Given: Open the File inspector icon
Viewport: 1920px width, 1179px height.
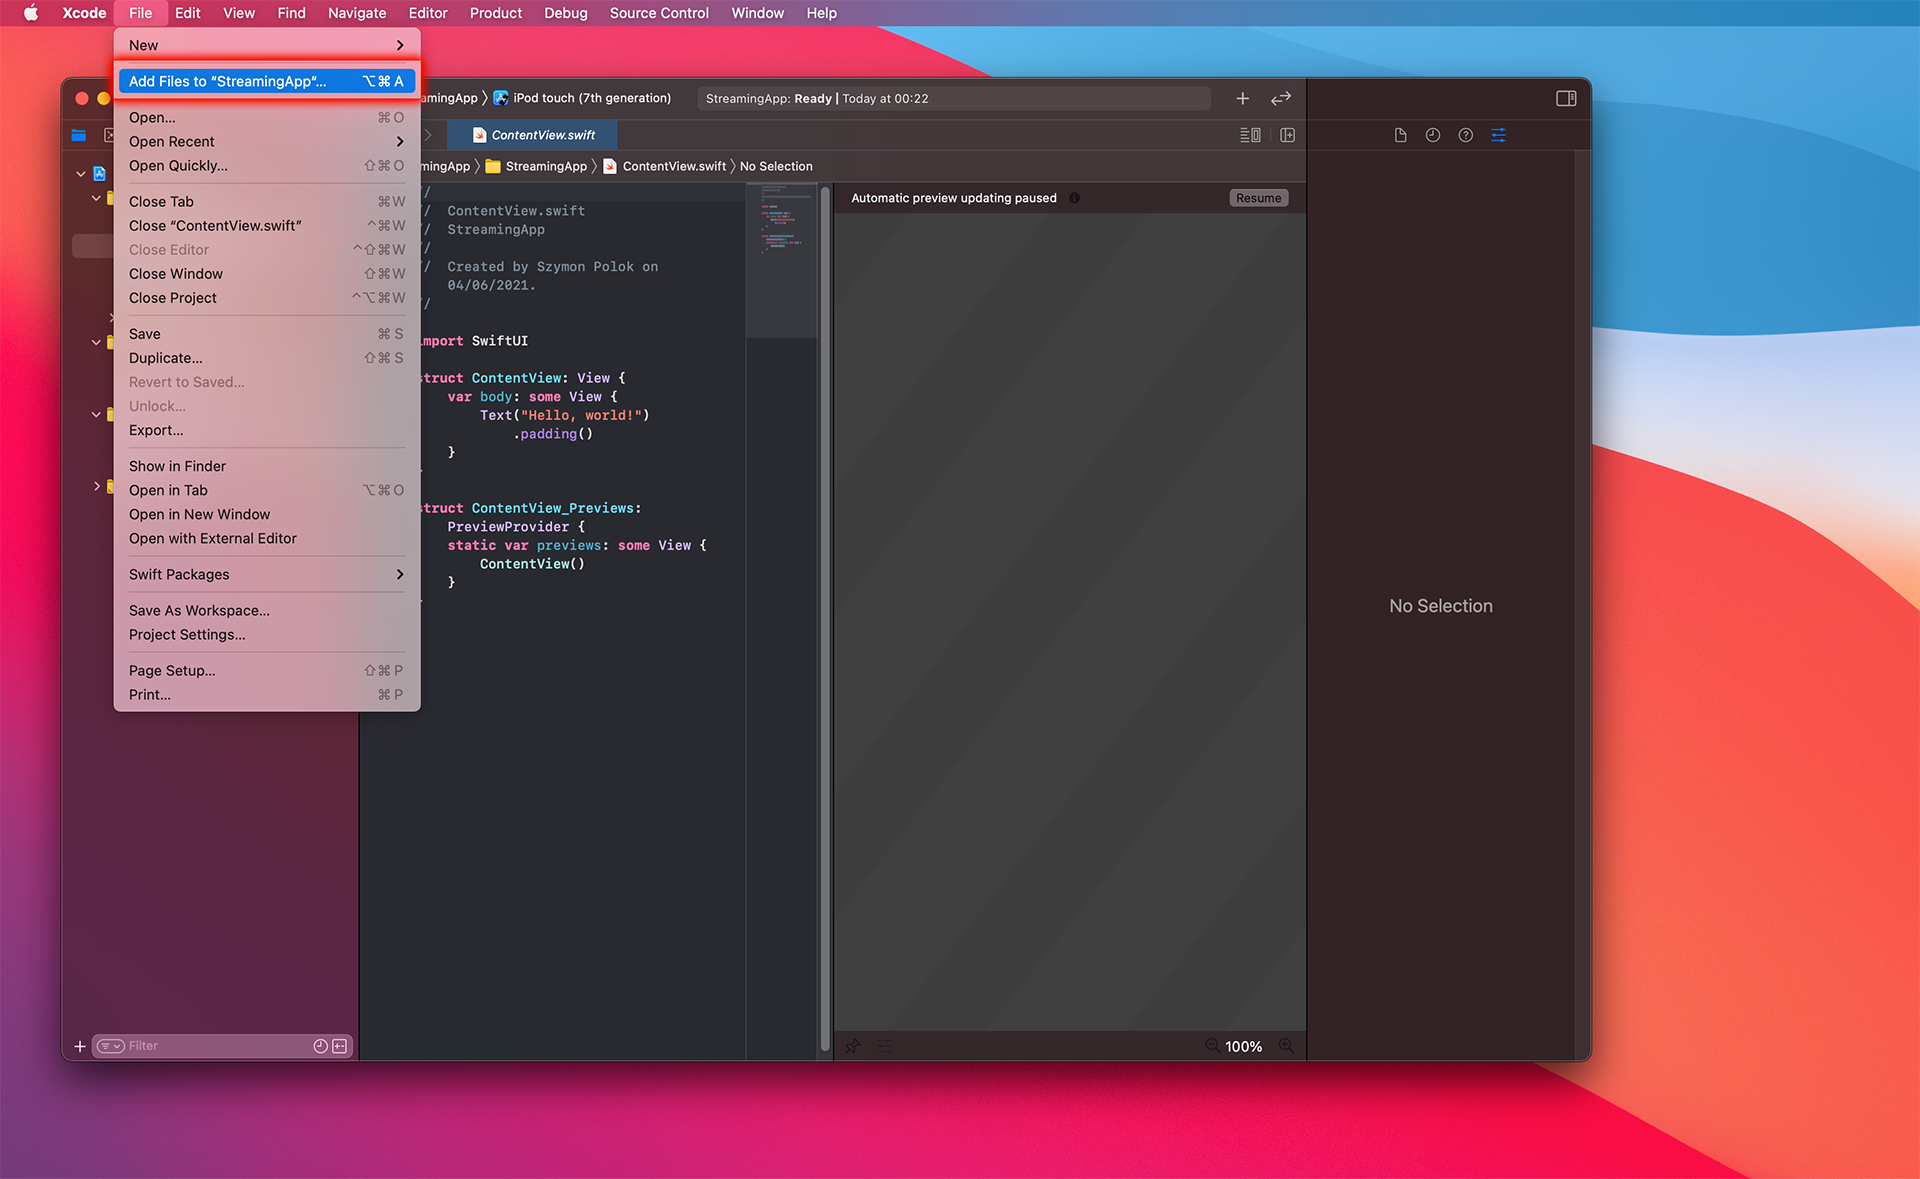Looking at the screenshot, I should pyautogui.click(x=1400, y=135).
